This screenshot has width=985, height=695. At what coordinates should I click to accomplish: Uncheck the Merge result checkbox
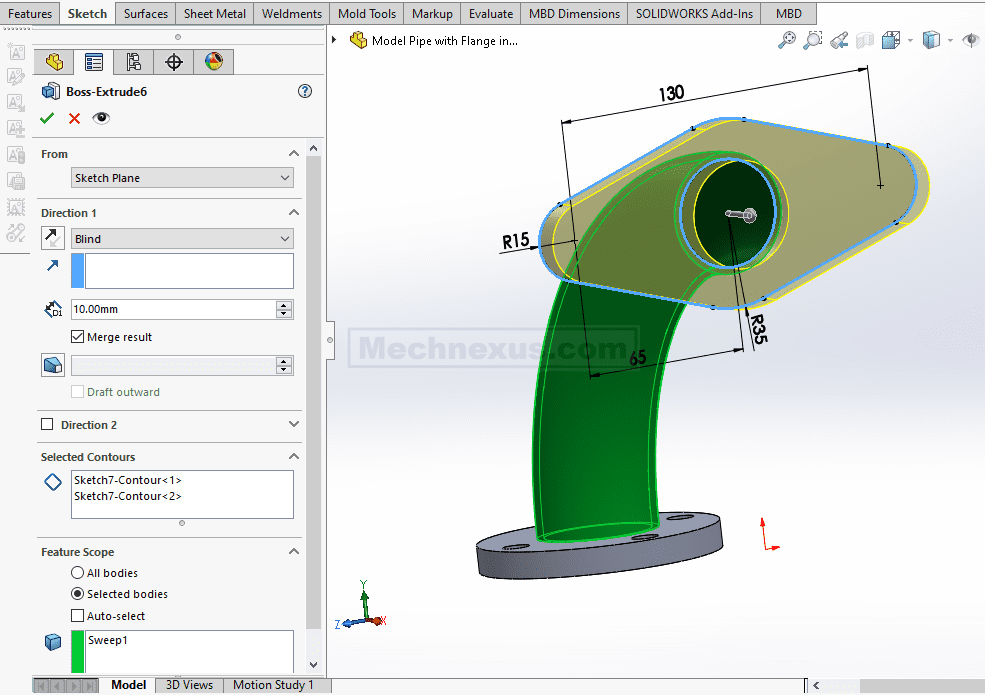click(x=78, y=337)
